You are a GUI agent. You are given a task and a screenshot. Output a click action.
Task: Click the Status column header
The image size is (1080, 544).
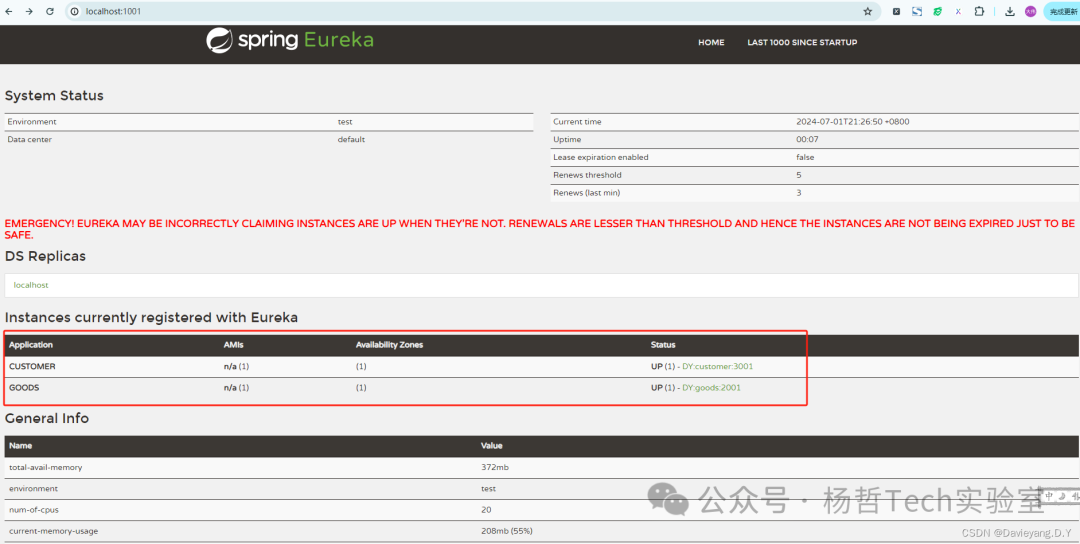point(663,345)
